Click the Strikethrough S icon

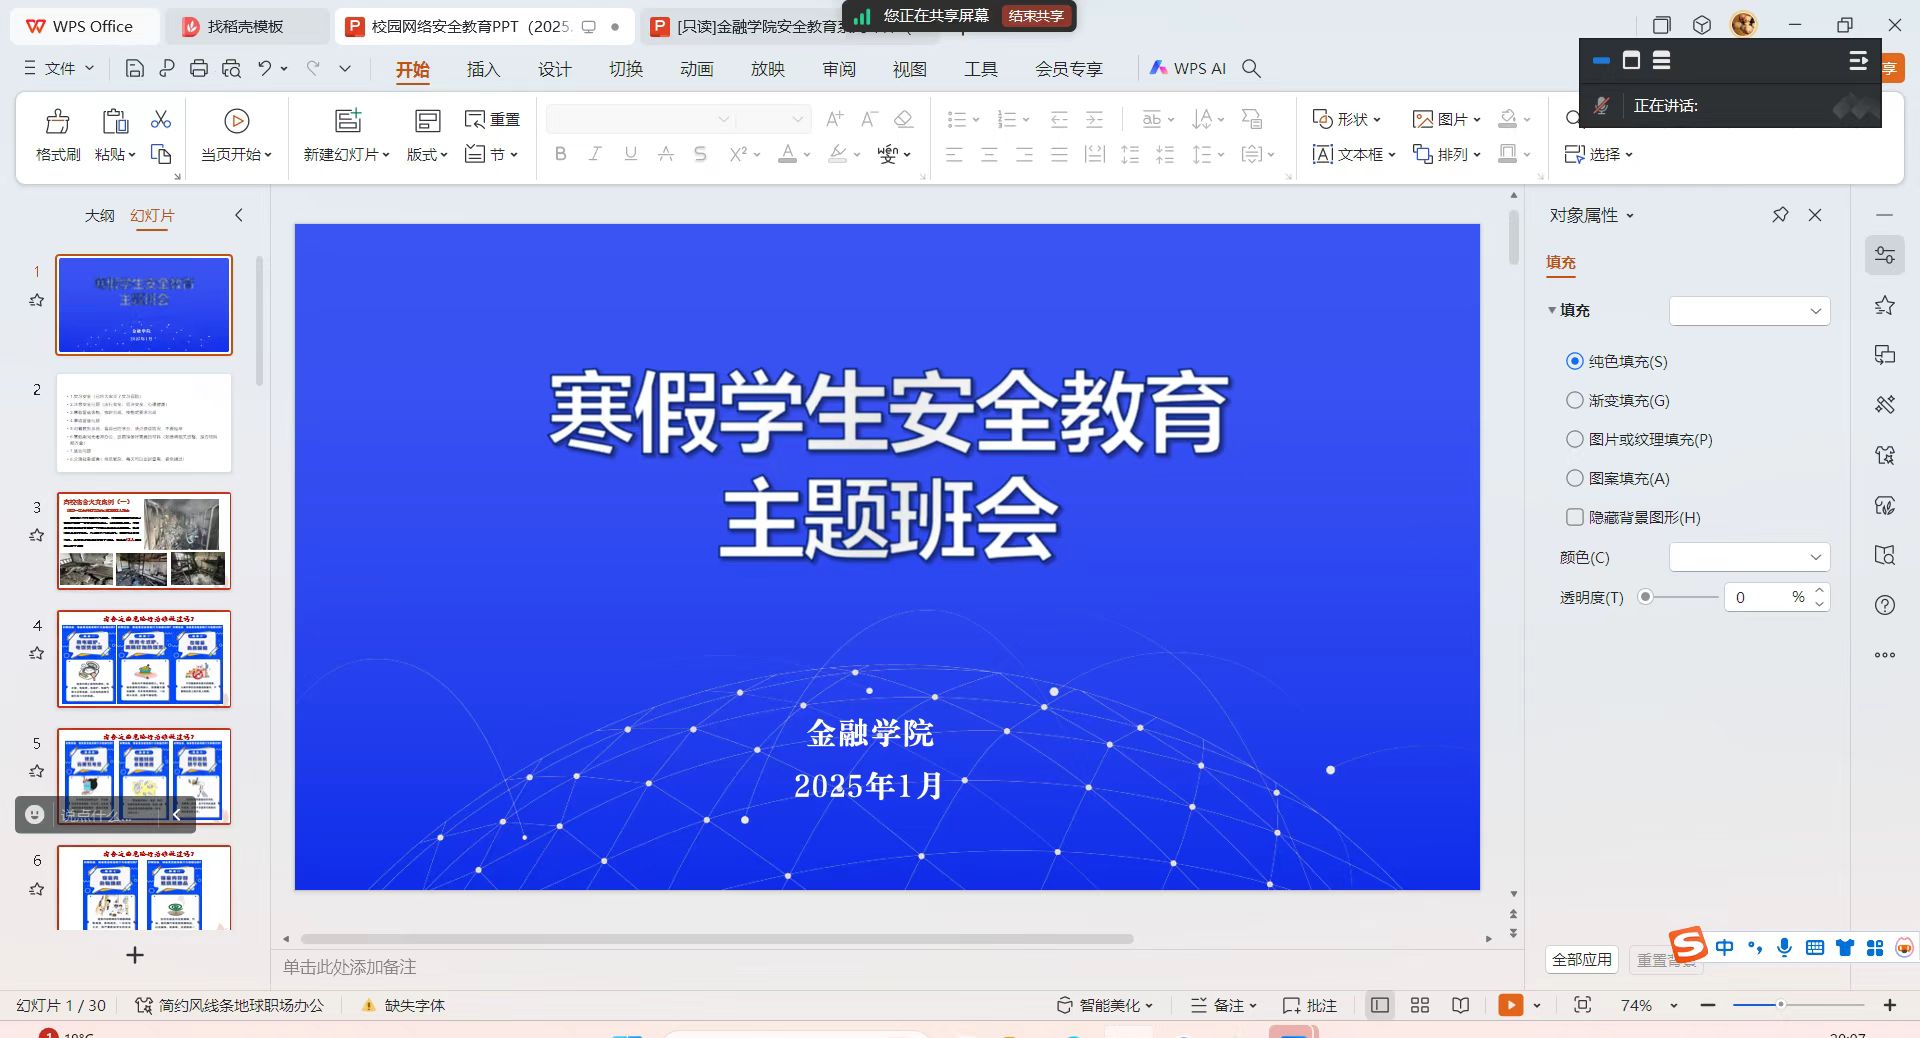700,154
